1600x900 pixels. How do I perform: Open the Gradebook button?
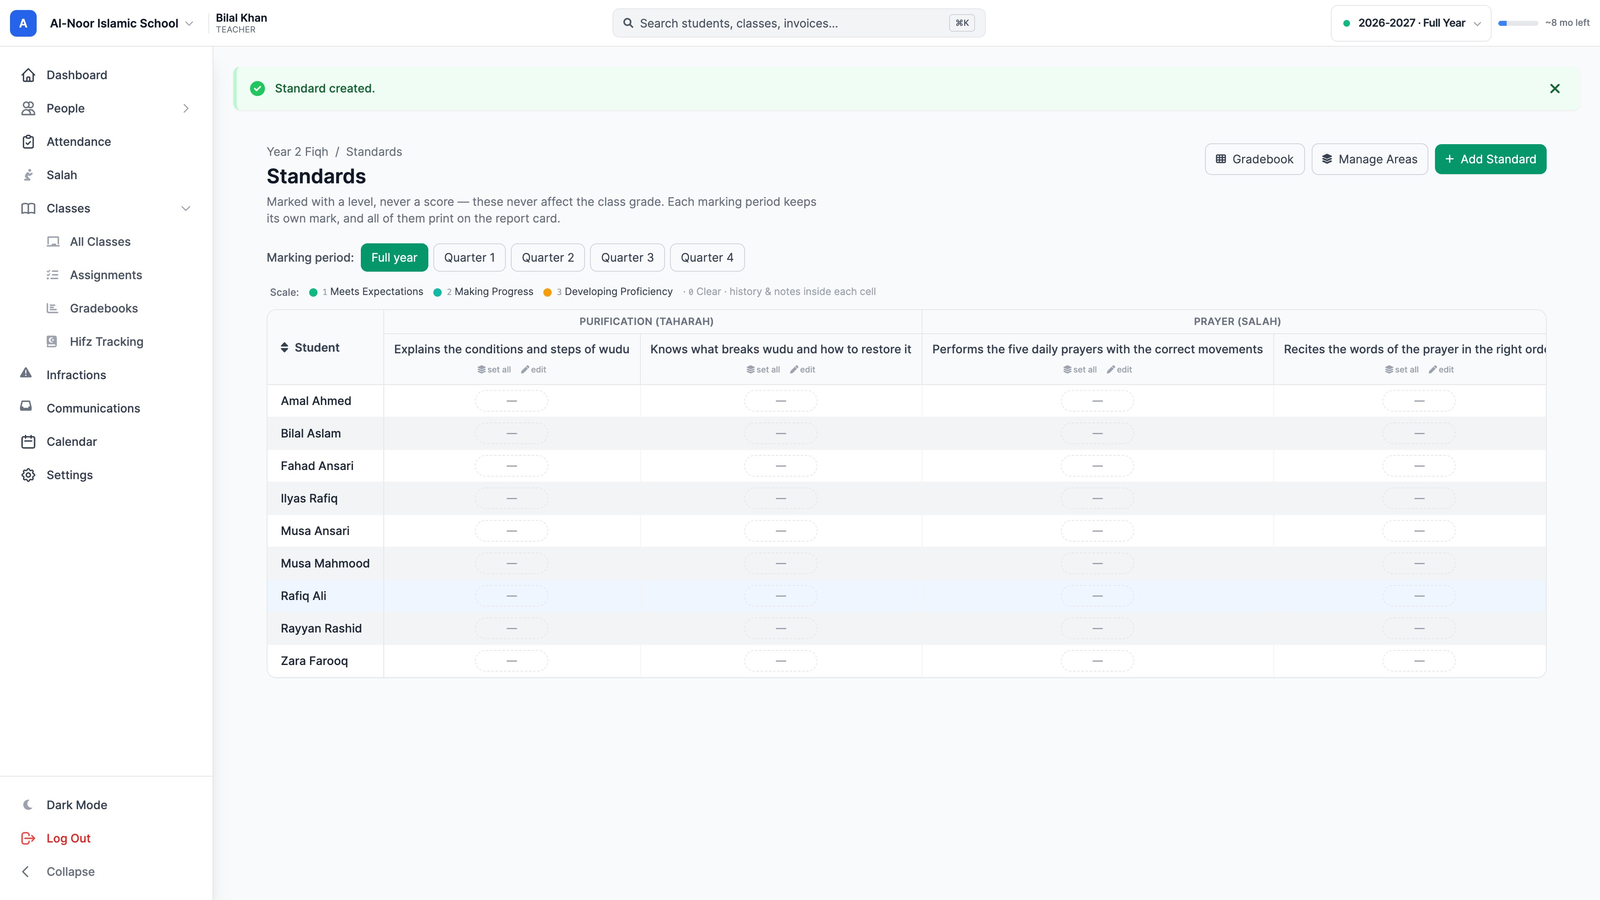pyautogui.click(x=1254, y=159)
